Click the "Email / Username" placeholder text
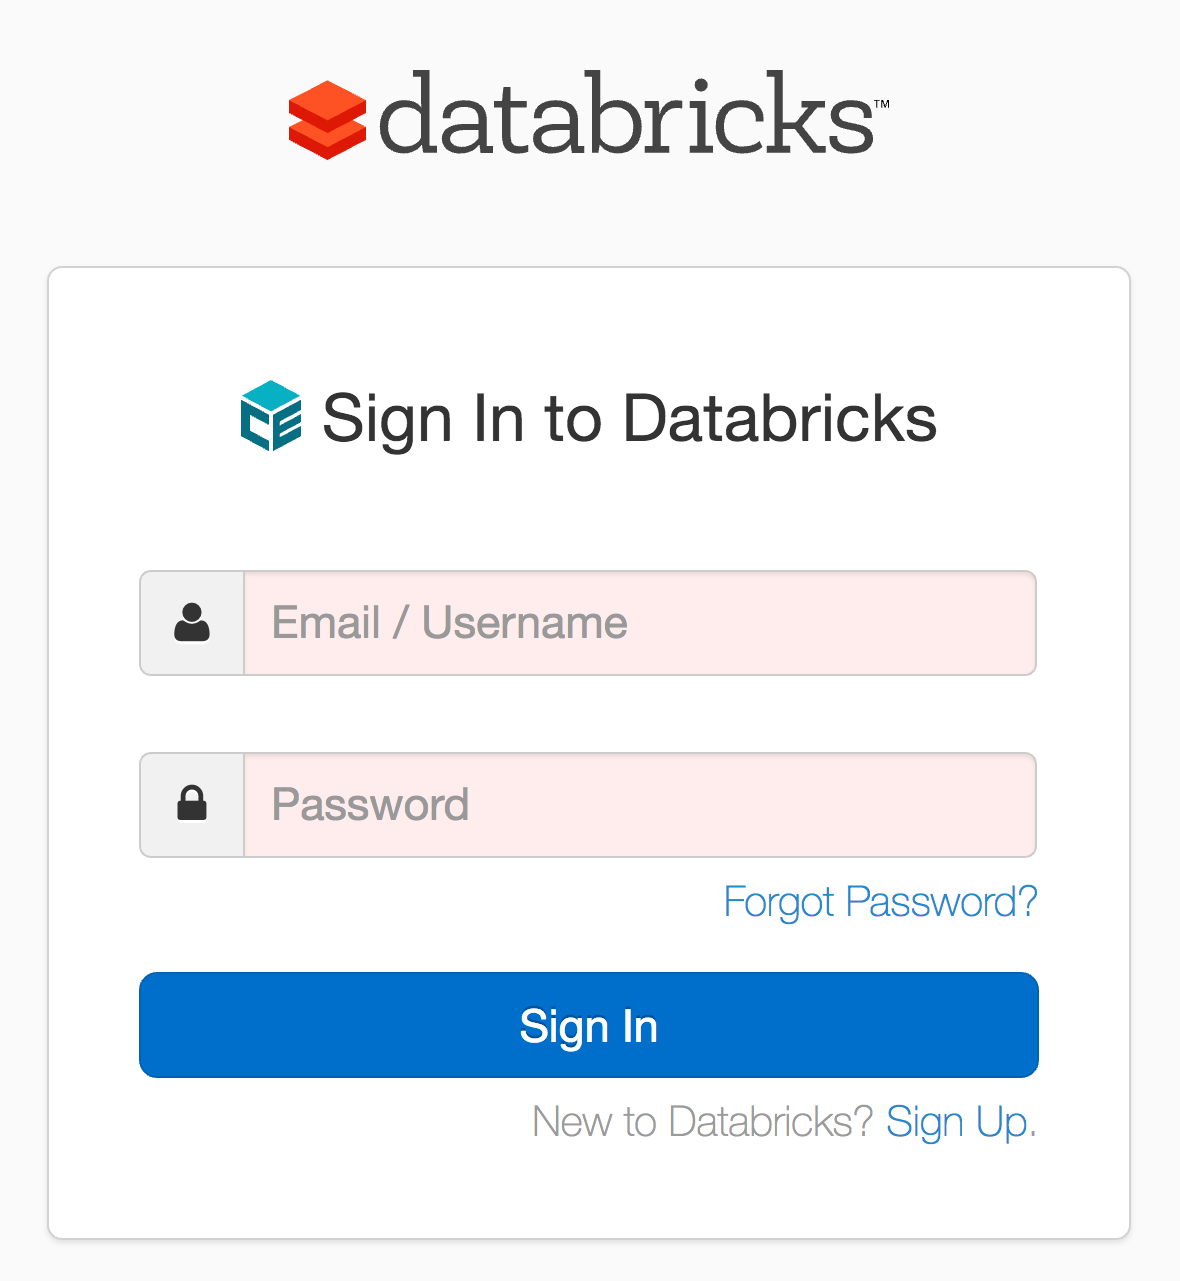The height and width of the screenshot is (1281, 1180). 449,623
